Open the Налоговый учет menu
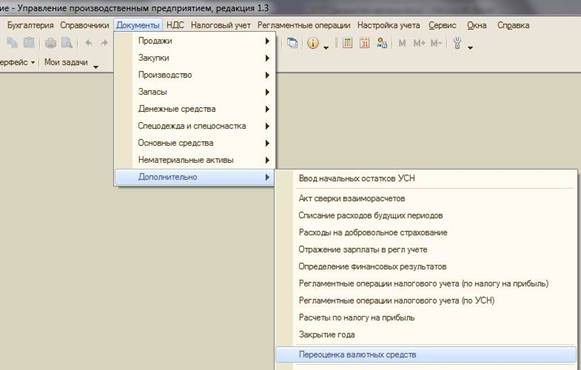Image resolution: width=581 pixels, height=370 pixels. tap(220, 26)
